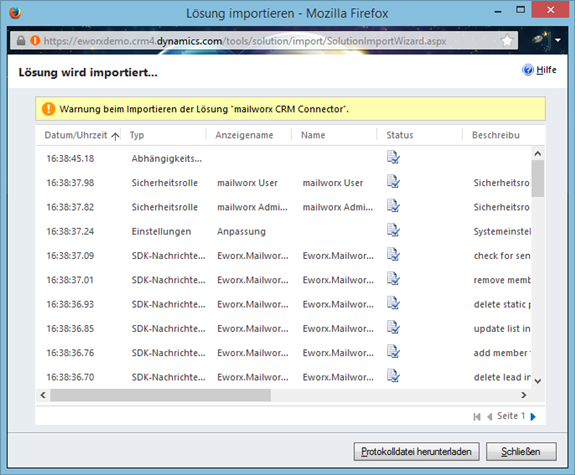Click status icon in 16:38:36.85 row
The height and width of the screenshot is (475, 575).
[393, 327]
